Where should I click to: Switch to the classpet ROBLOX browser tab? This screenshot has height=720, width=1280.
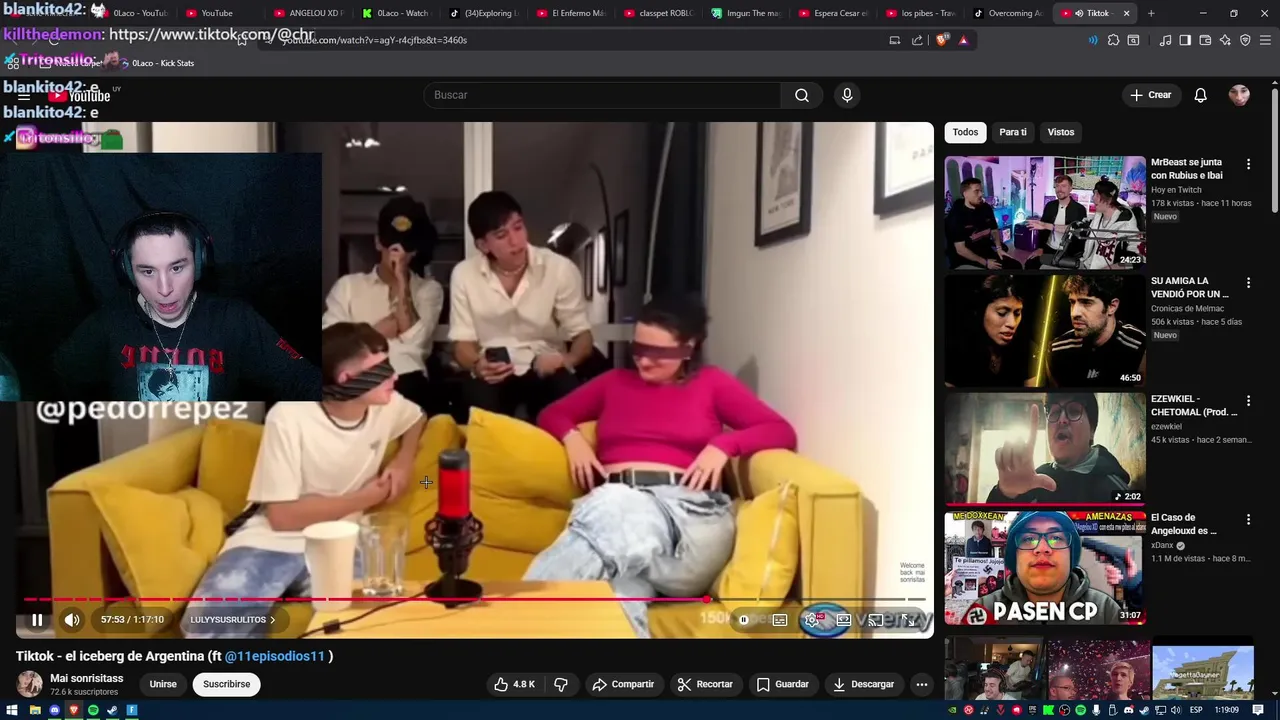click(x=658, y=13)
